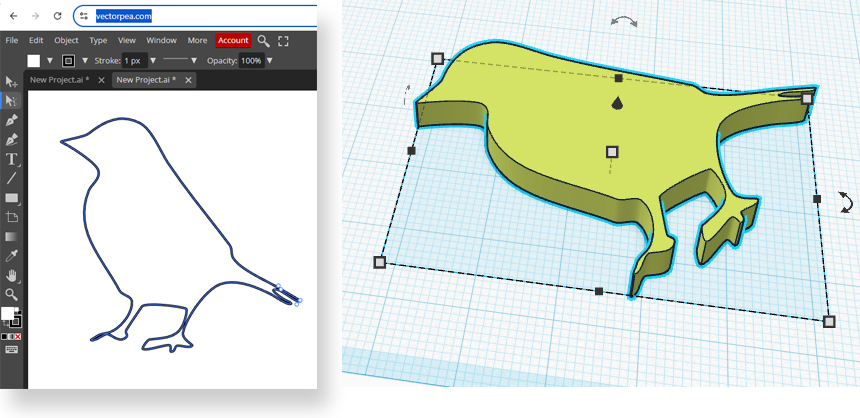Open the fill color dropdown arrow
Image resolution: width=860 pixels, height=418 pixels.
50,61
